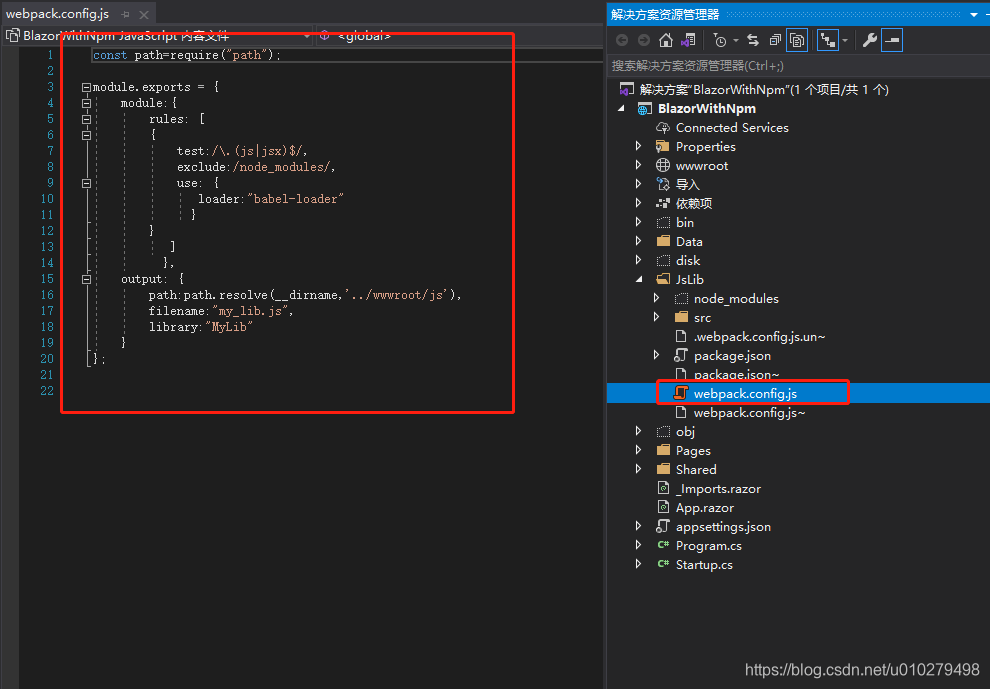This screenshot has height=689, width=990.
Task: Close the webpack.config.js tab
Action: pyautogui.click(x=144, y=14)
